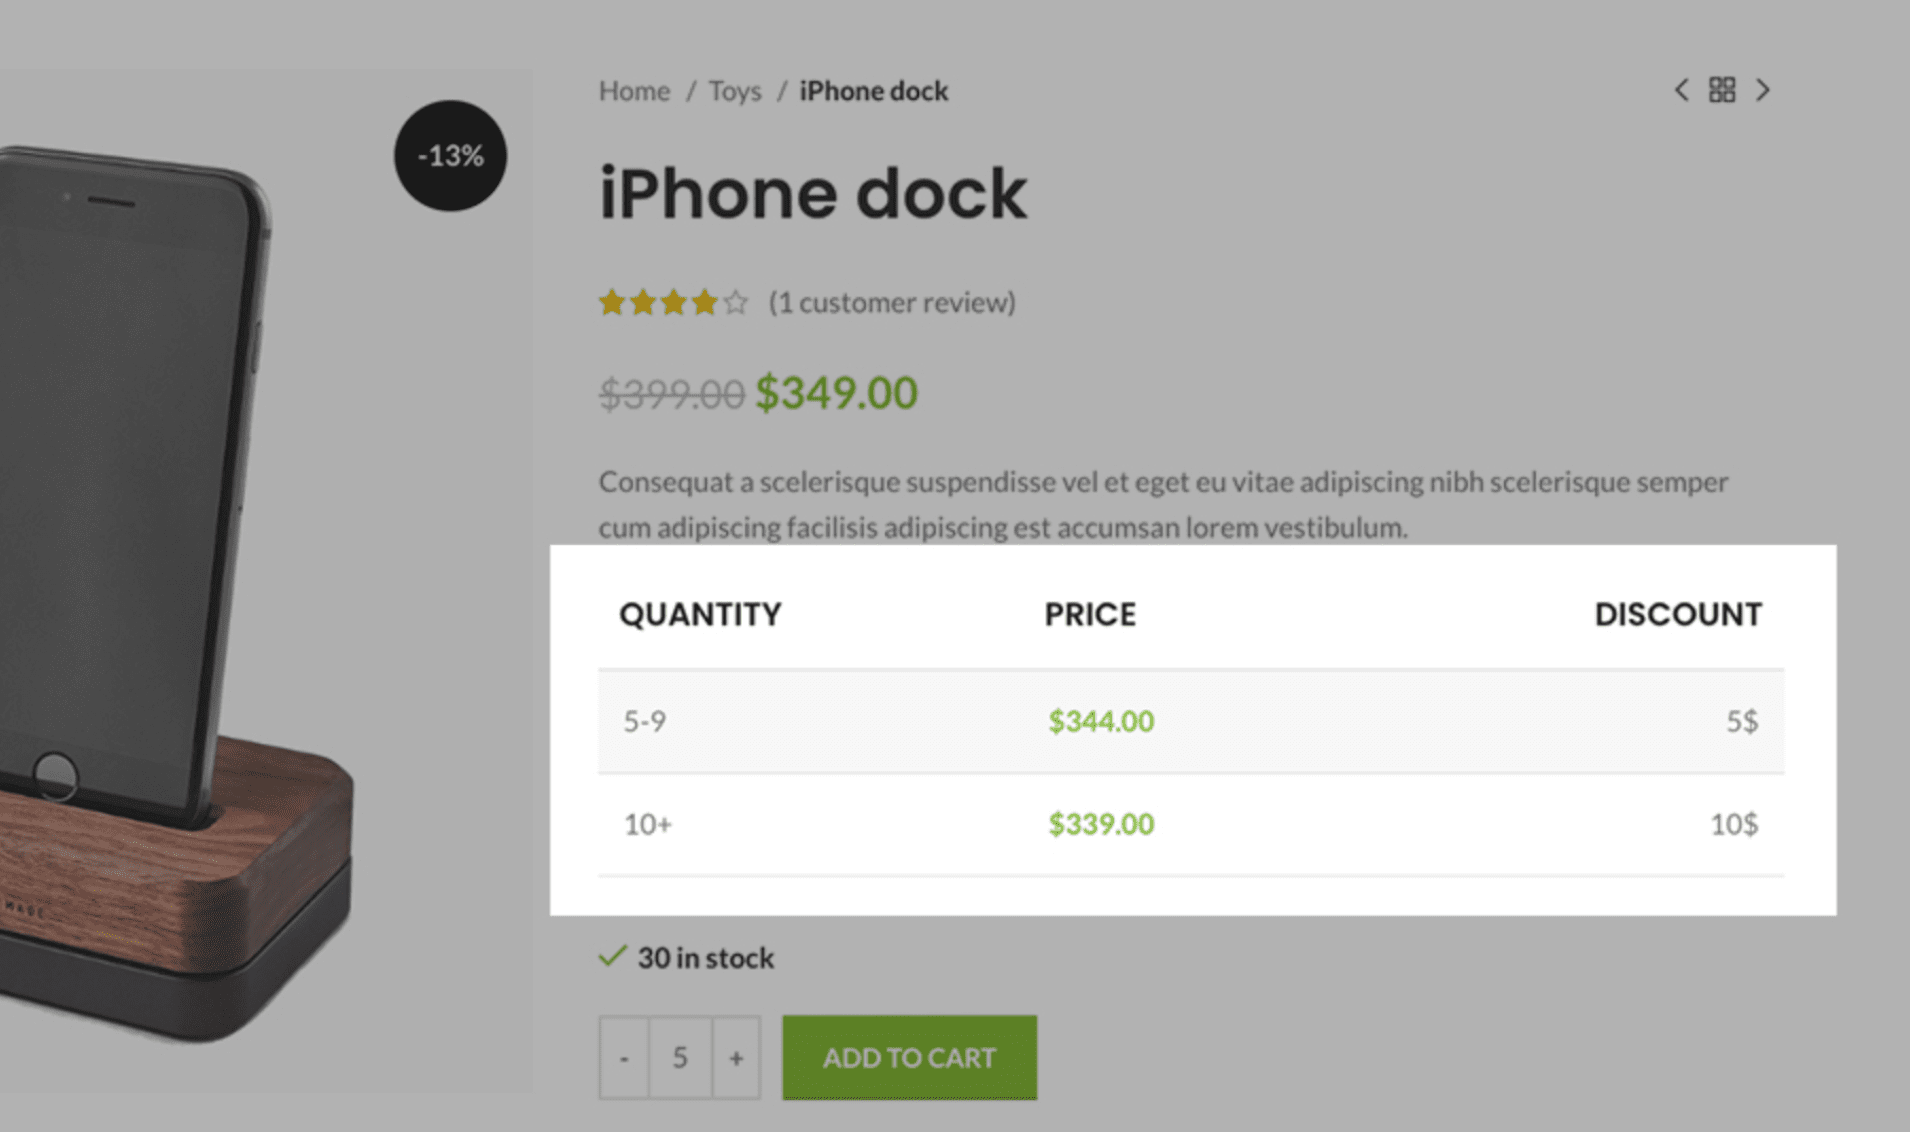Decrease quantity with minus button
This screenshot has height=1132, width=1910.
pyautogui.click(x=624, y=1058)
